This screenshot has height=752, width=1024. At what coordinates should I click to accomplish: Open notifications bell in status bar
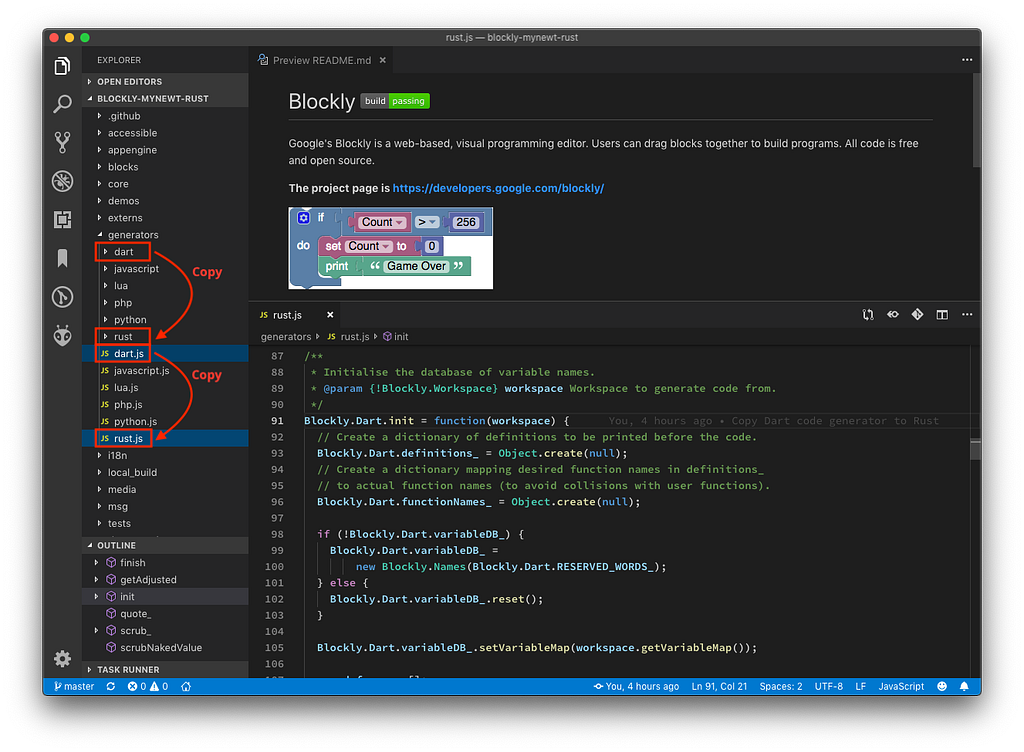[964, 686]
